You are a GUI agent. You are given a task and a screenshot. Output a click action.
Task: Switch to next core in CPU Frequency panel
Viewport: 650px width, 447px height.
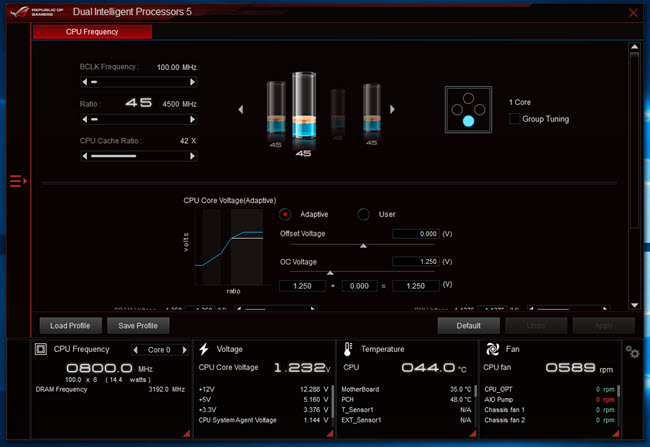click(x=184, y=350)
